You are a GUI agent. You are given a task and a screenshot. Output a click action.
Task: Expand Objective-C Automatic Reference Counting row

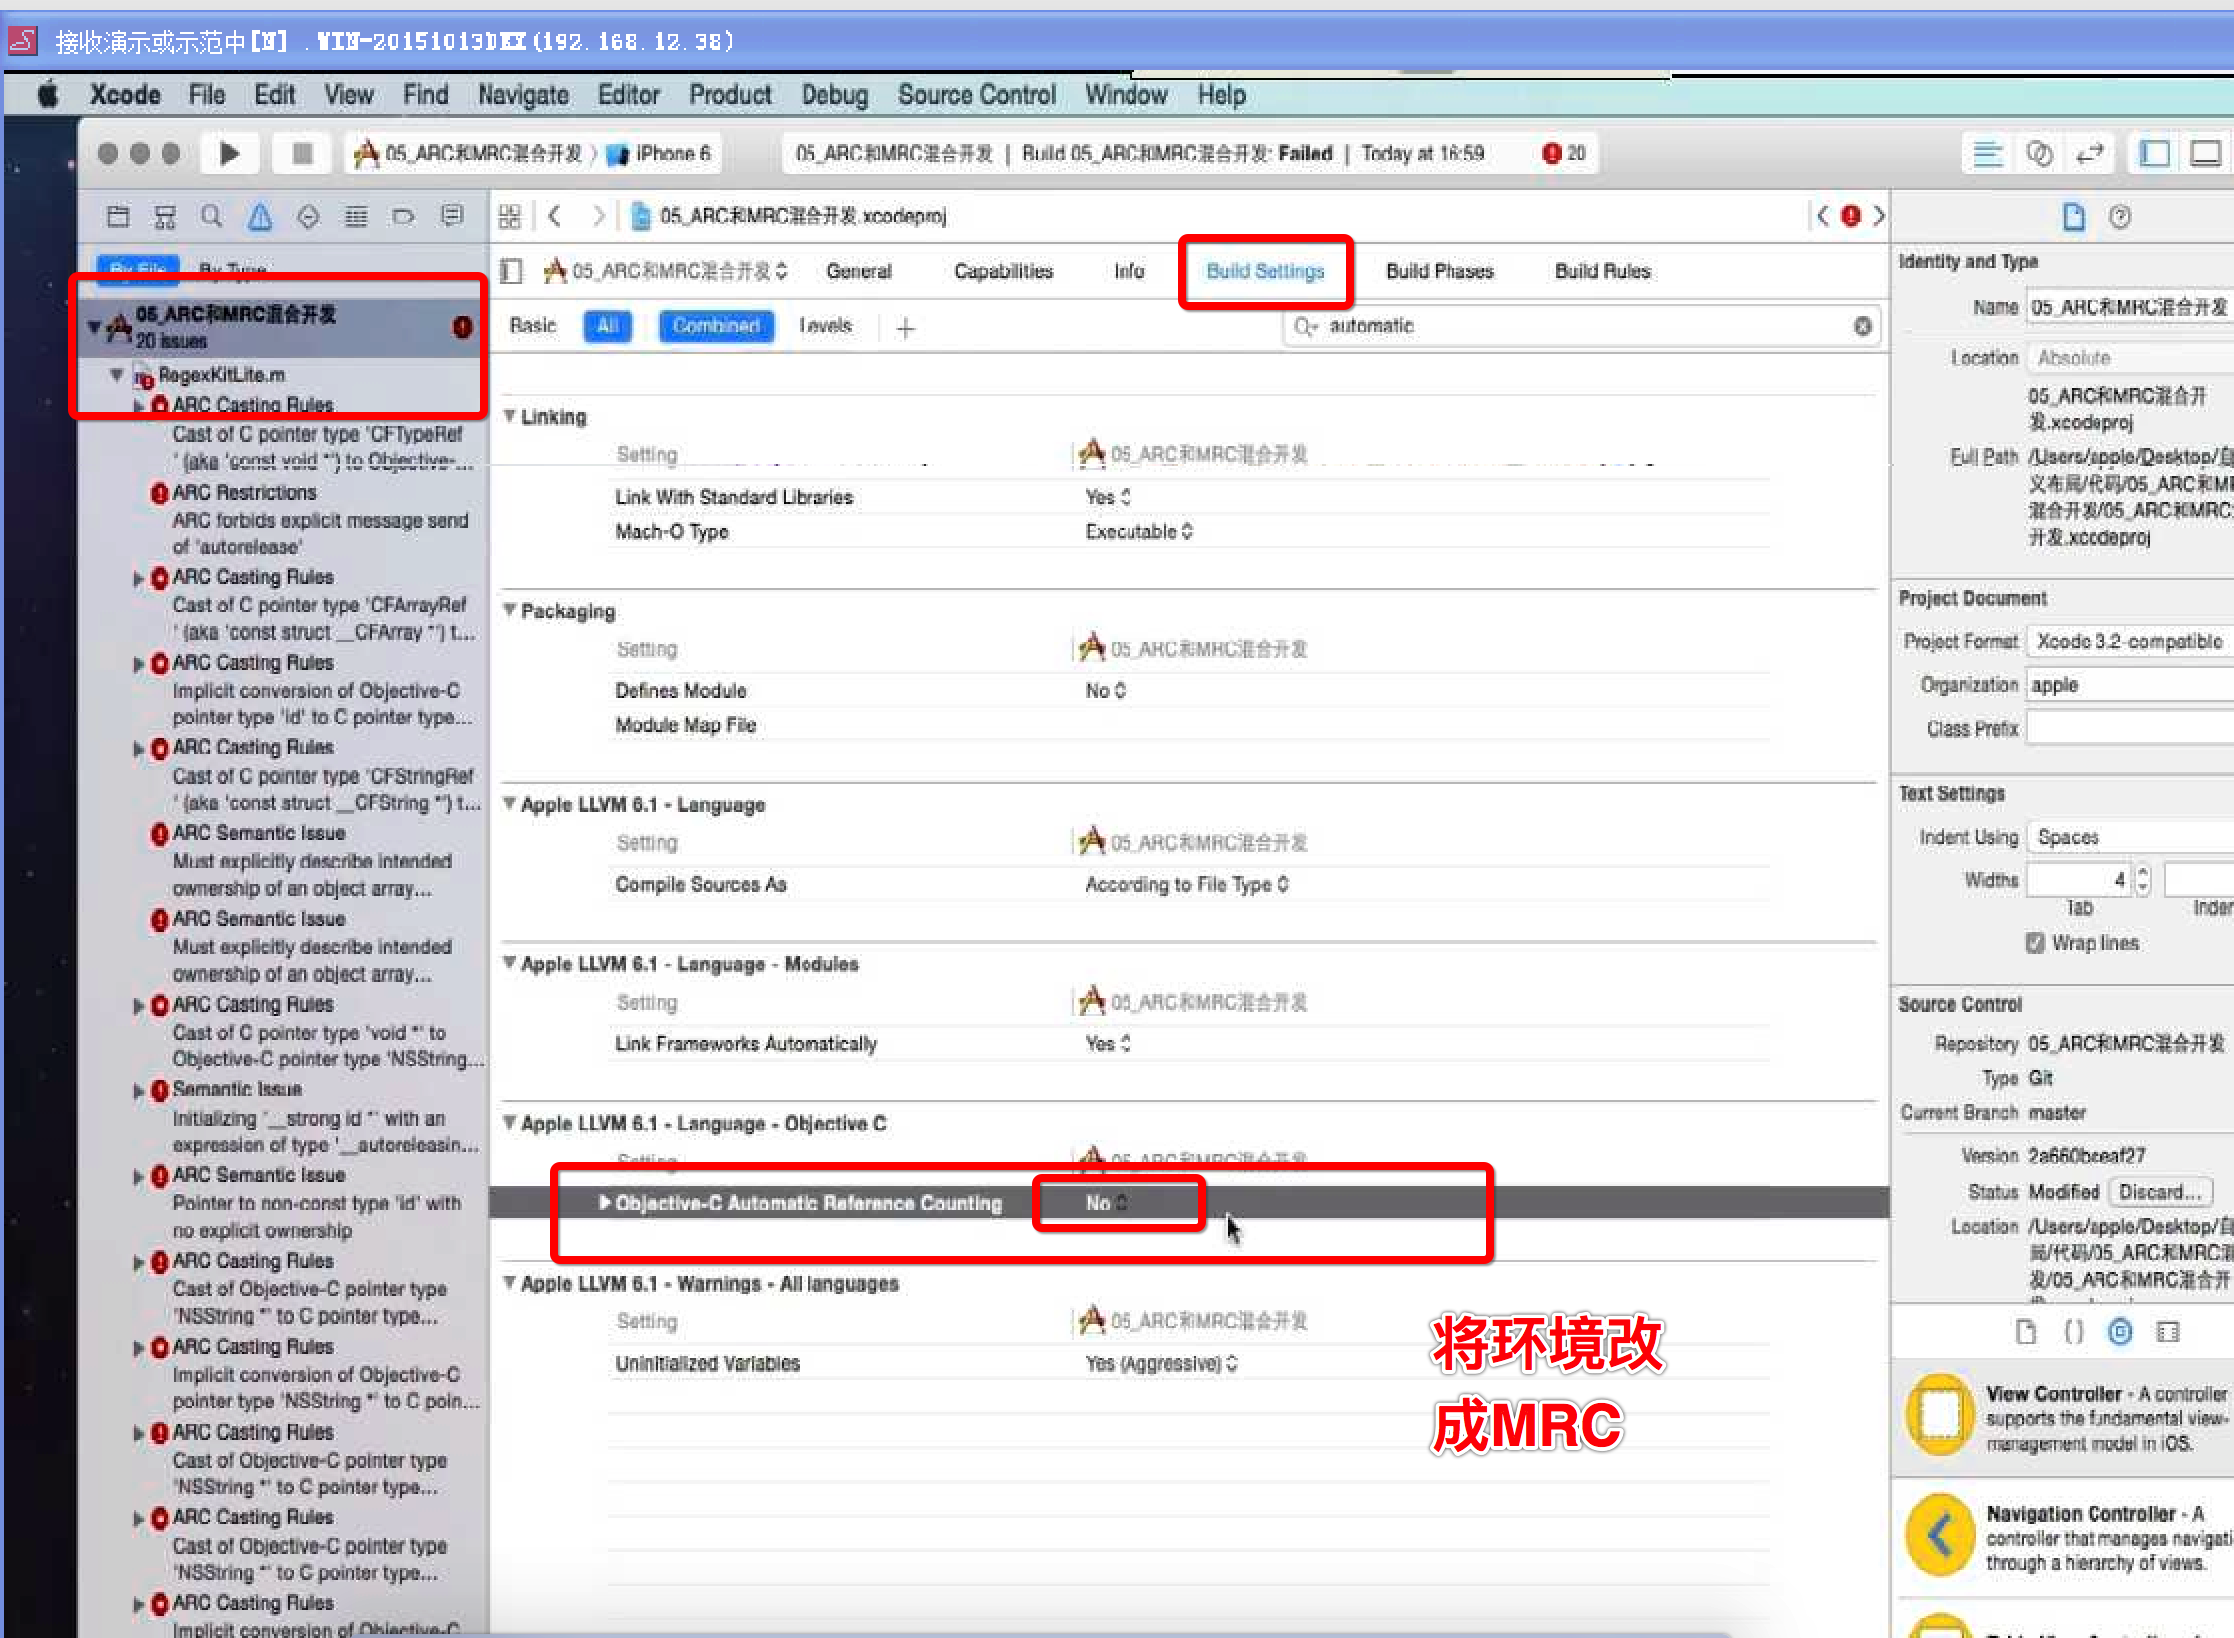pos(605,1202)
